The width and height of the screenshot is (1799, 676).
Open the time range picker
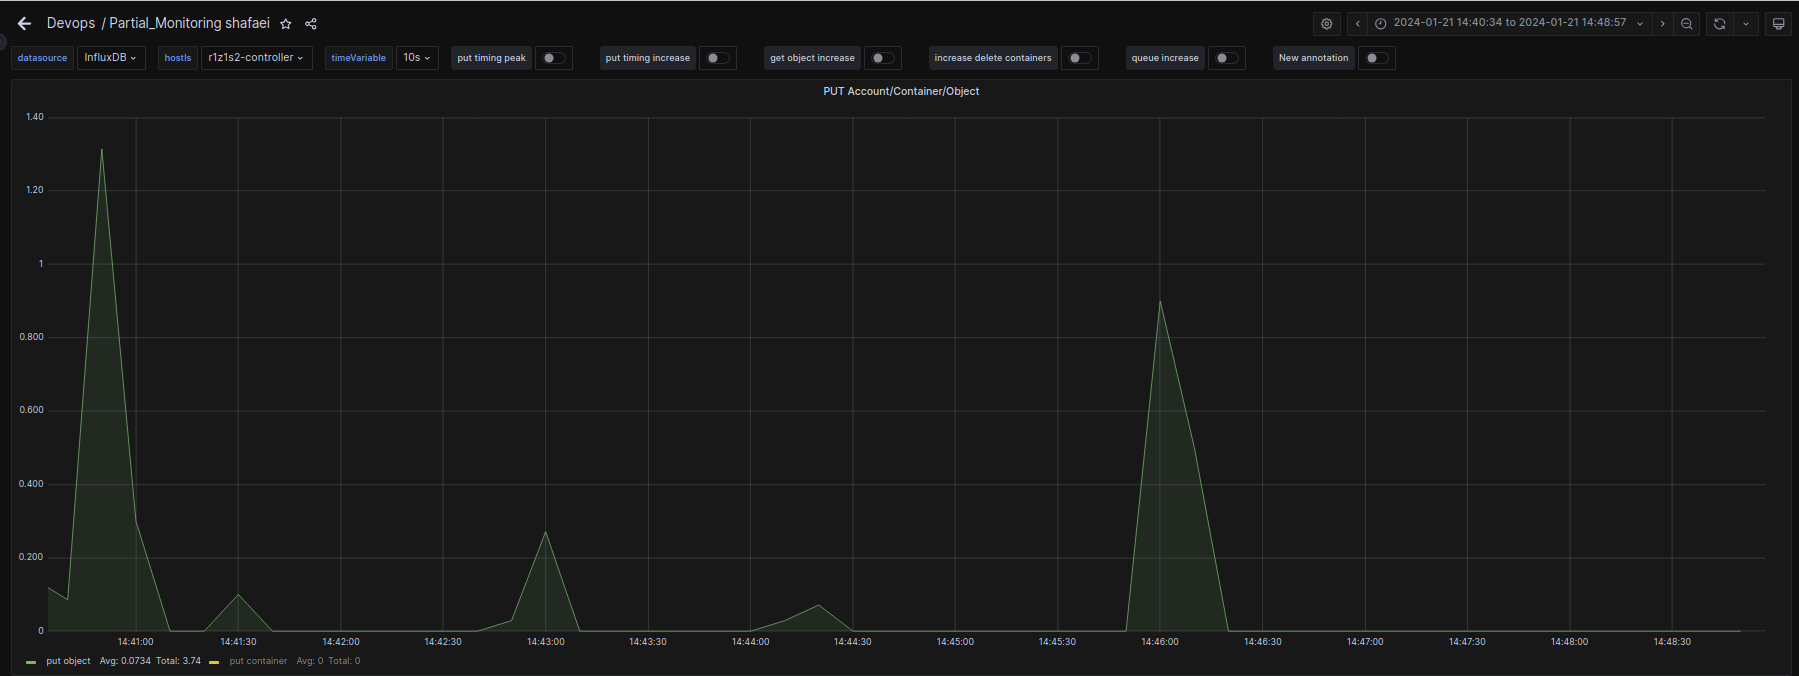[x=1509, y=23]
